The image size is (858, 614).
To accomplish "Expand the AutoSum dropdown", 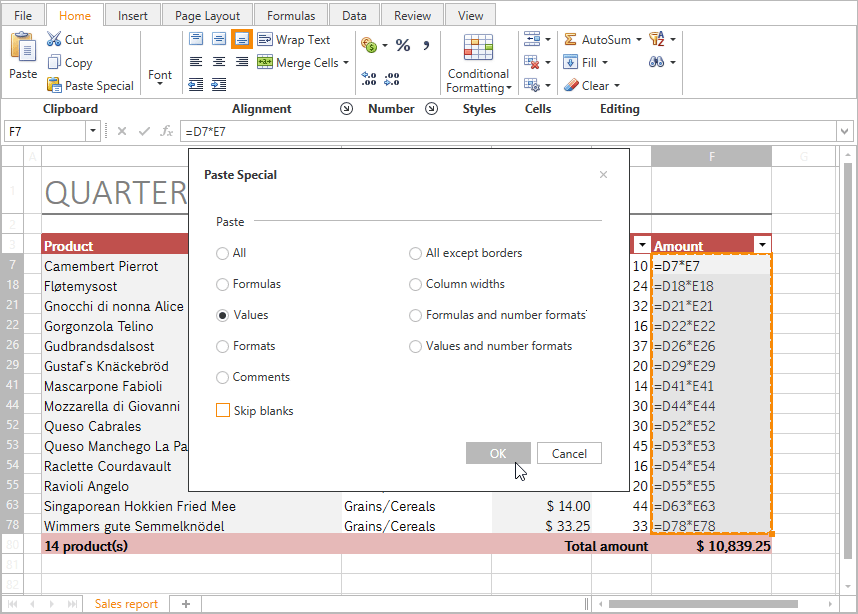I will click(x=639, y=40).
